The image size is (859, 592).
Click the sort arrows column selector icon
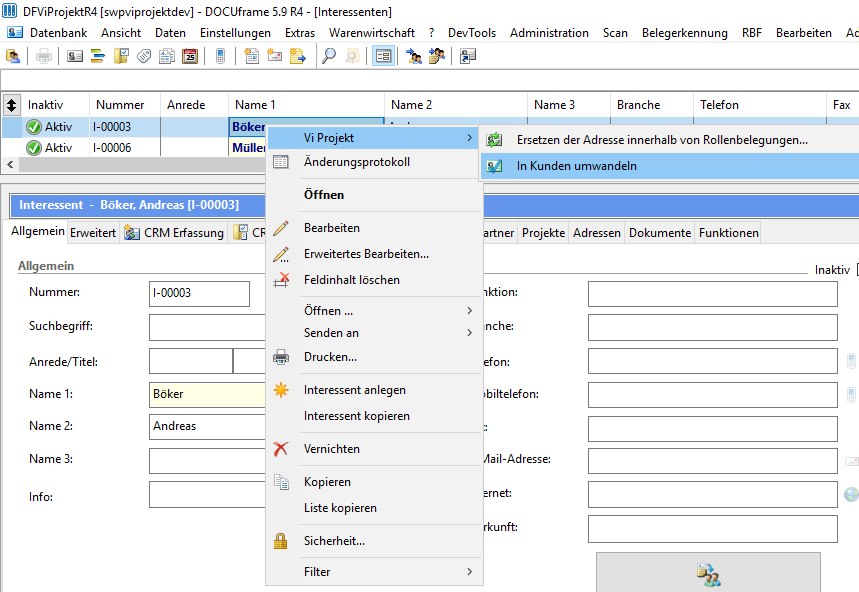pyautogui.click(x=12, y=105)
